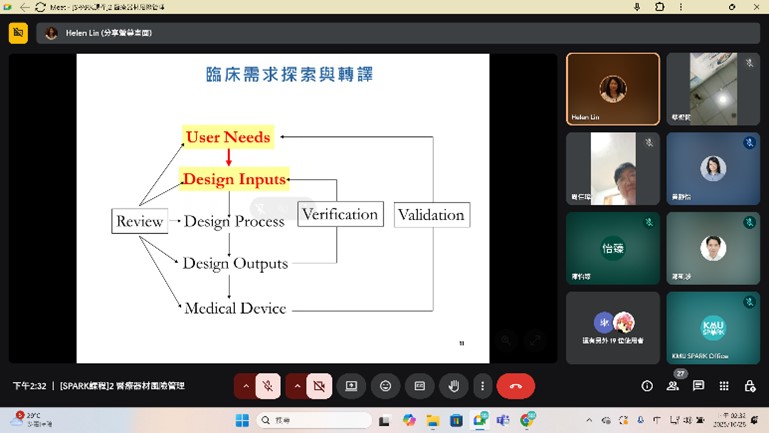Show the participants list panel
Image resolution: width=769 pixels, height=433 pixels.
[x=673, y=386]
